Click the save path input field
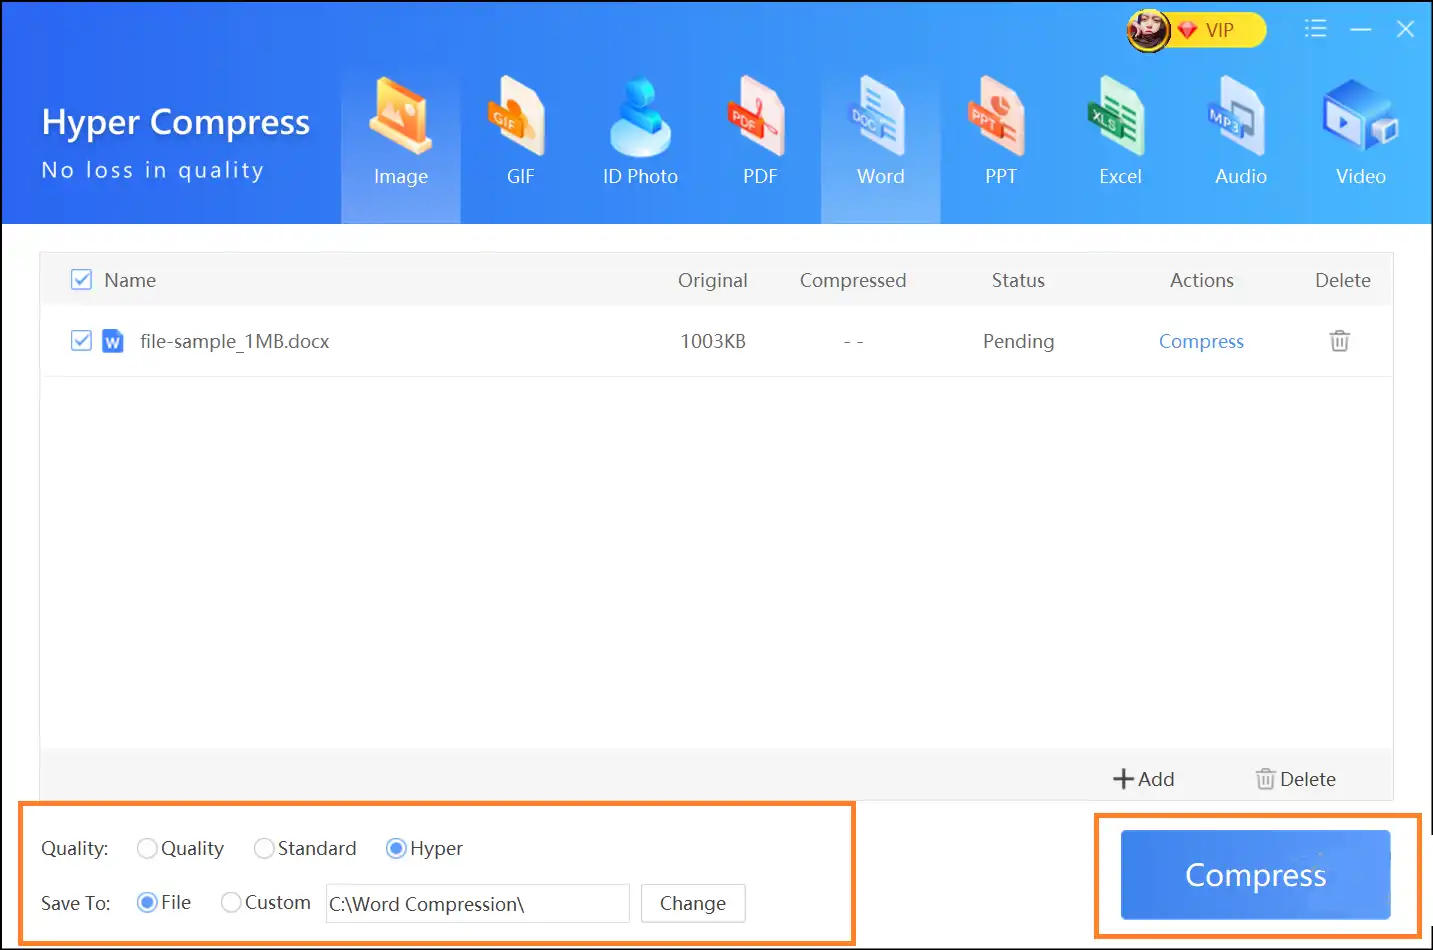The width and height of the screenshot is (1433, 950). tap(477, 903)
